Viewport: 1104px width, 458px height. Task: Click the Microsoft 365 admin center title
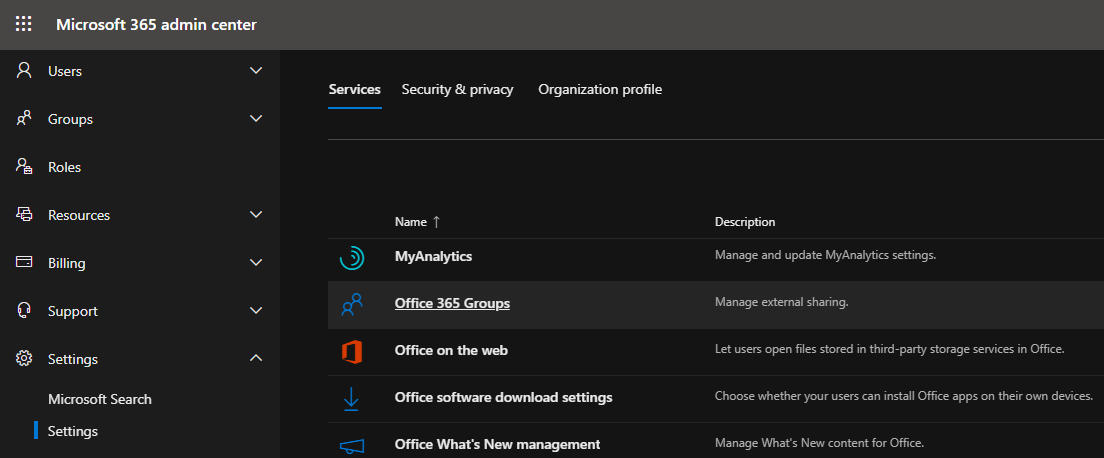156,25
